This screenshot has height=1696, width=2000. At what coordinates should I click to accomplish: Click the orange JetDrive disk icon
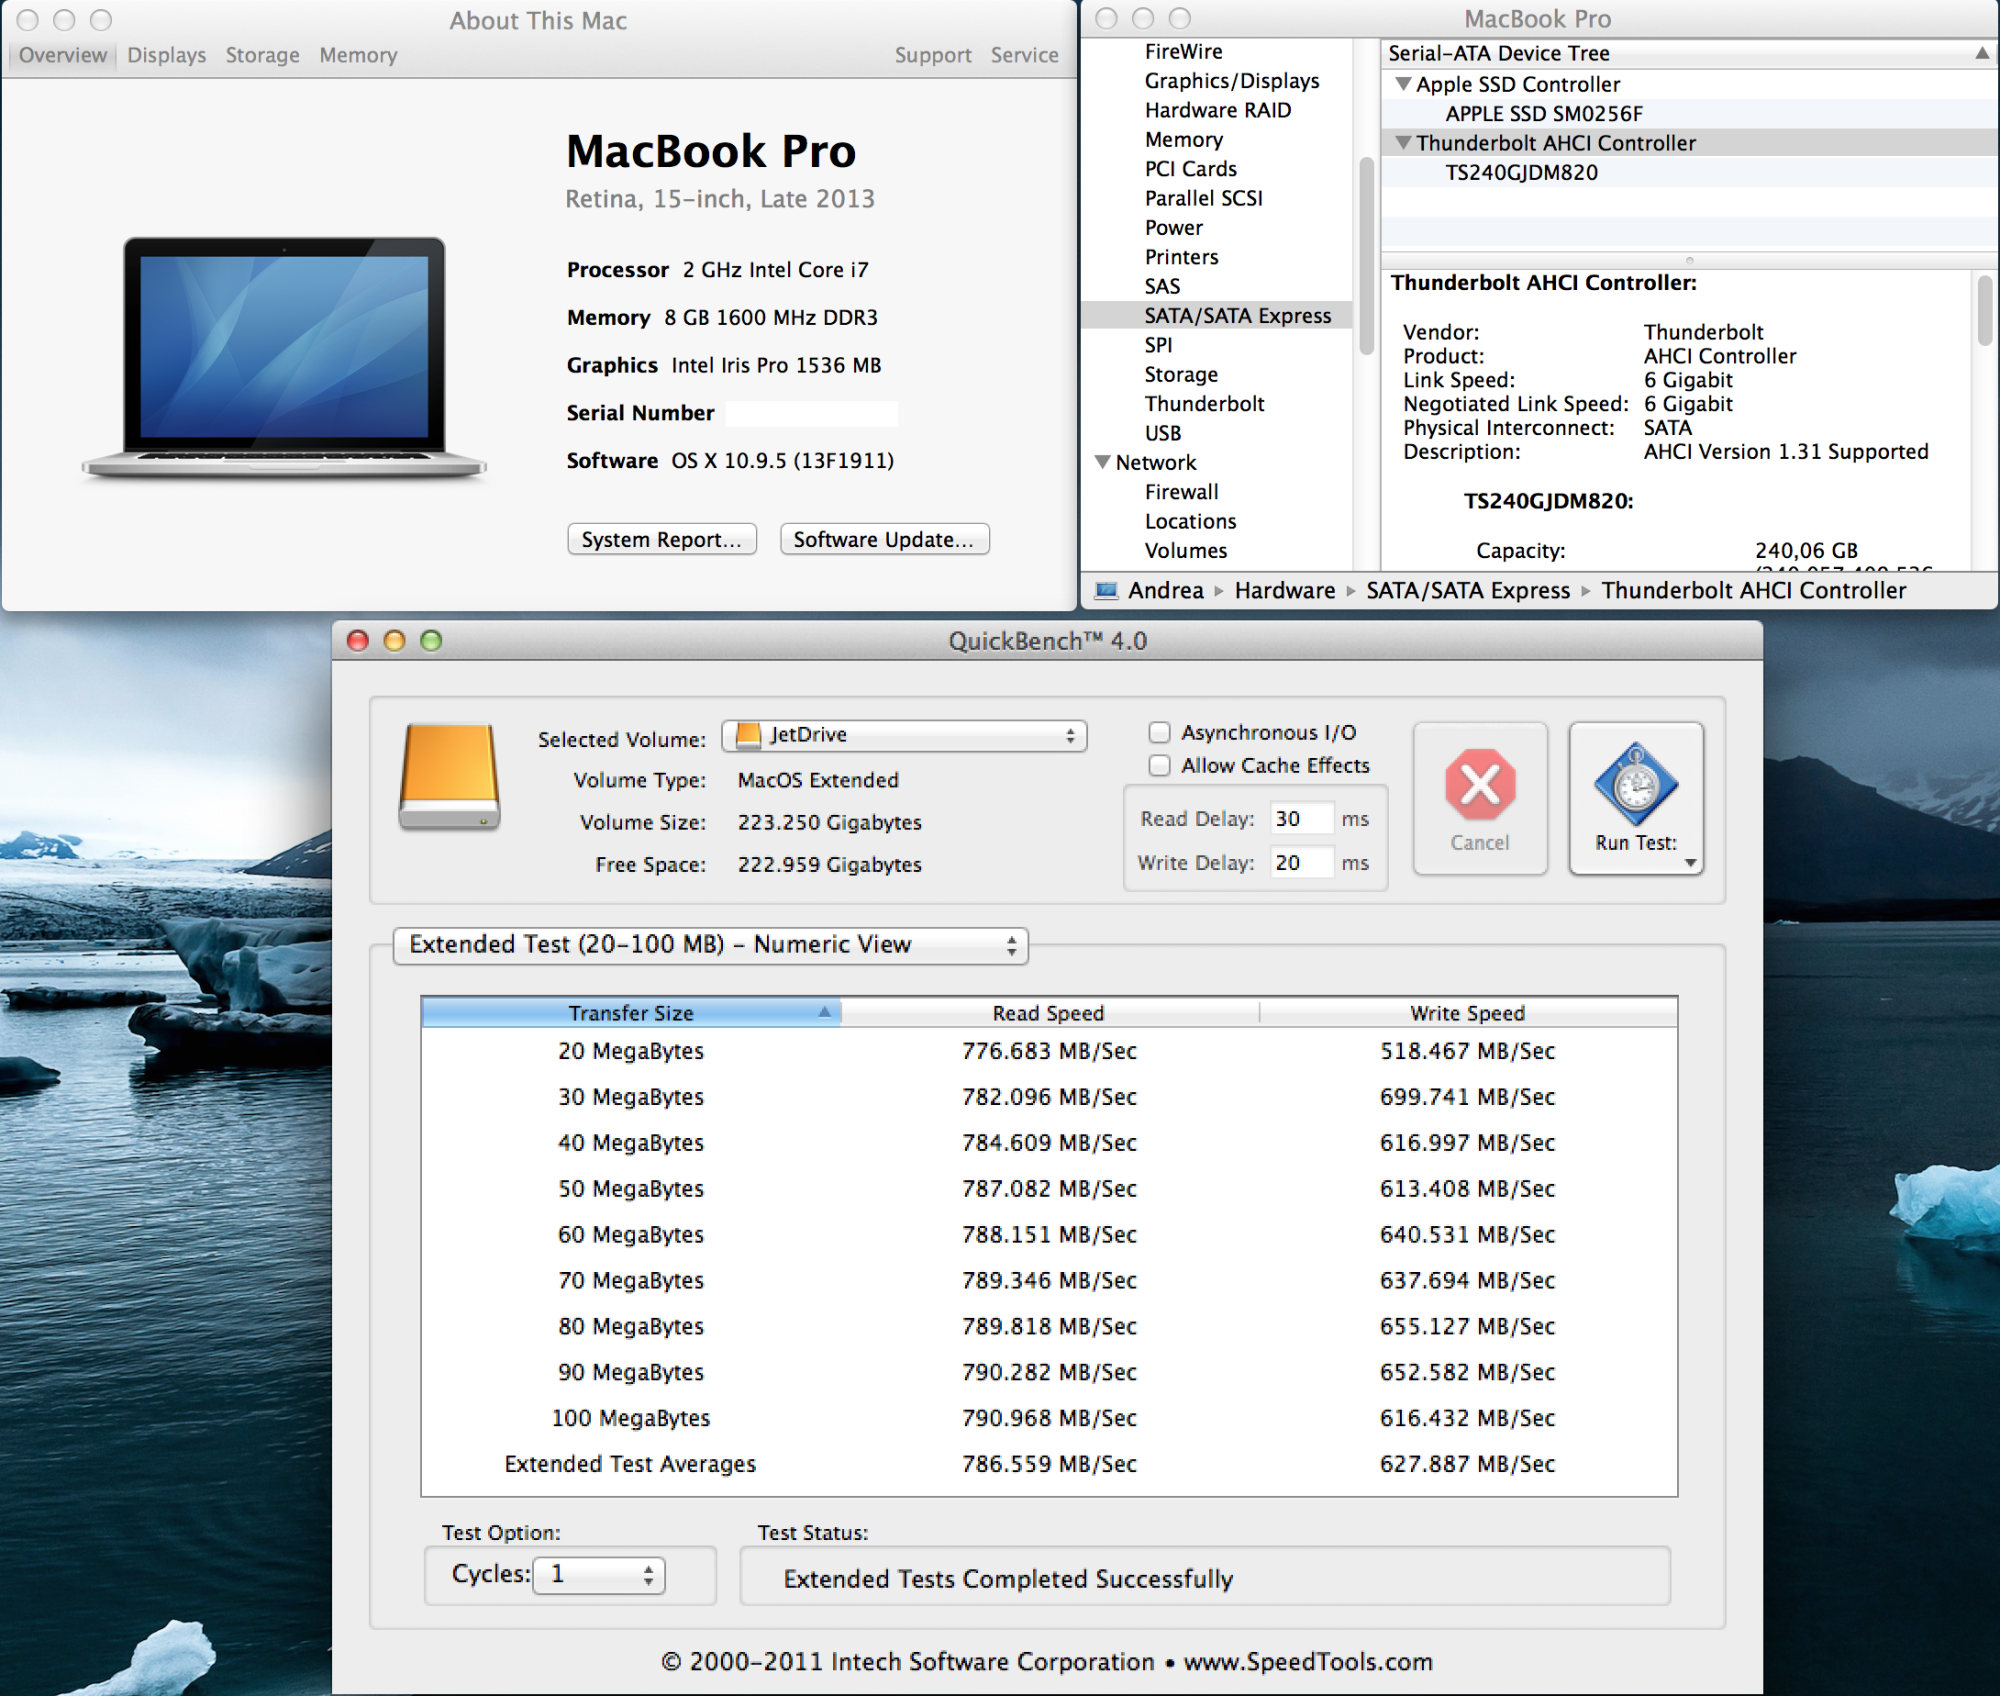[x=450, y=776]
